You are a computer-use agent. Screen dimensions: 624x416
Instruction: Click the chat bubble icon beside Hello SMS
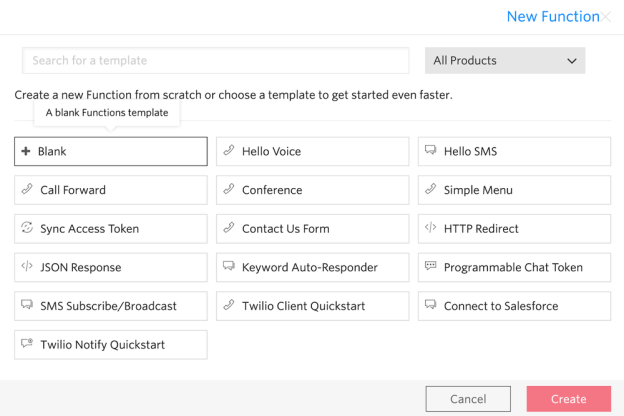tap(431, 152)
